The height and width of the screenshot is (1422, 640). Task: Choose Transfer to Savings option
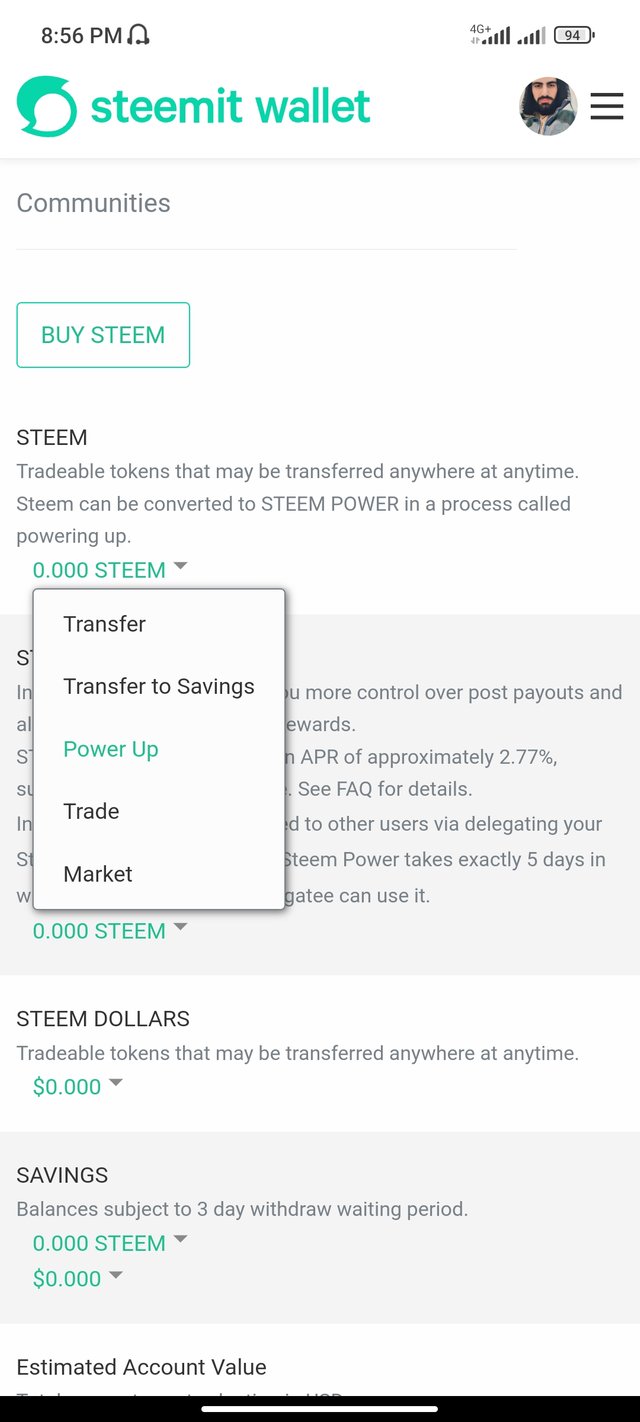coord(158,686)
